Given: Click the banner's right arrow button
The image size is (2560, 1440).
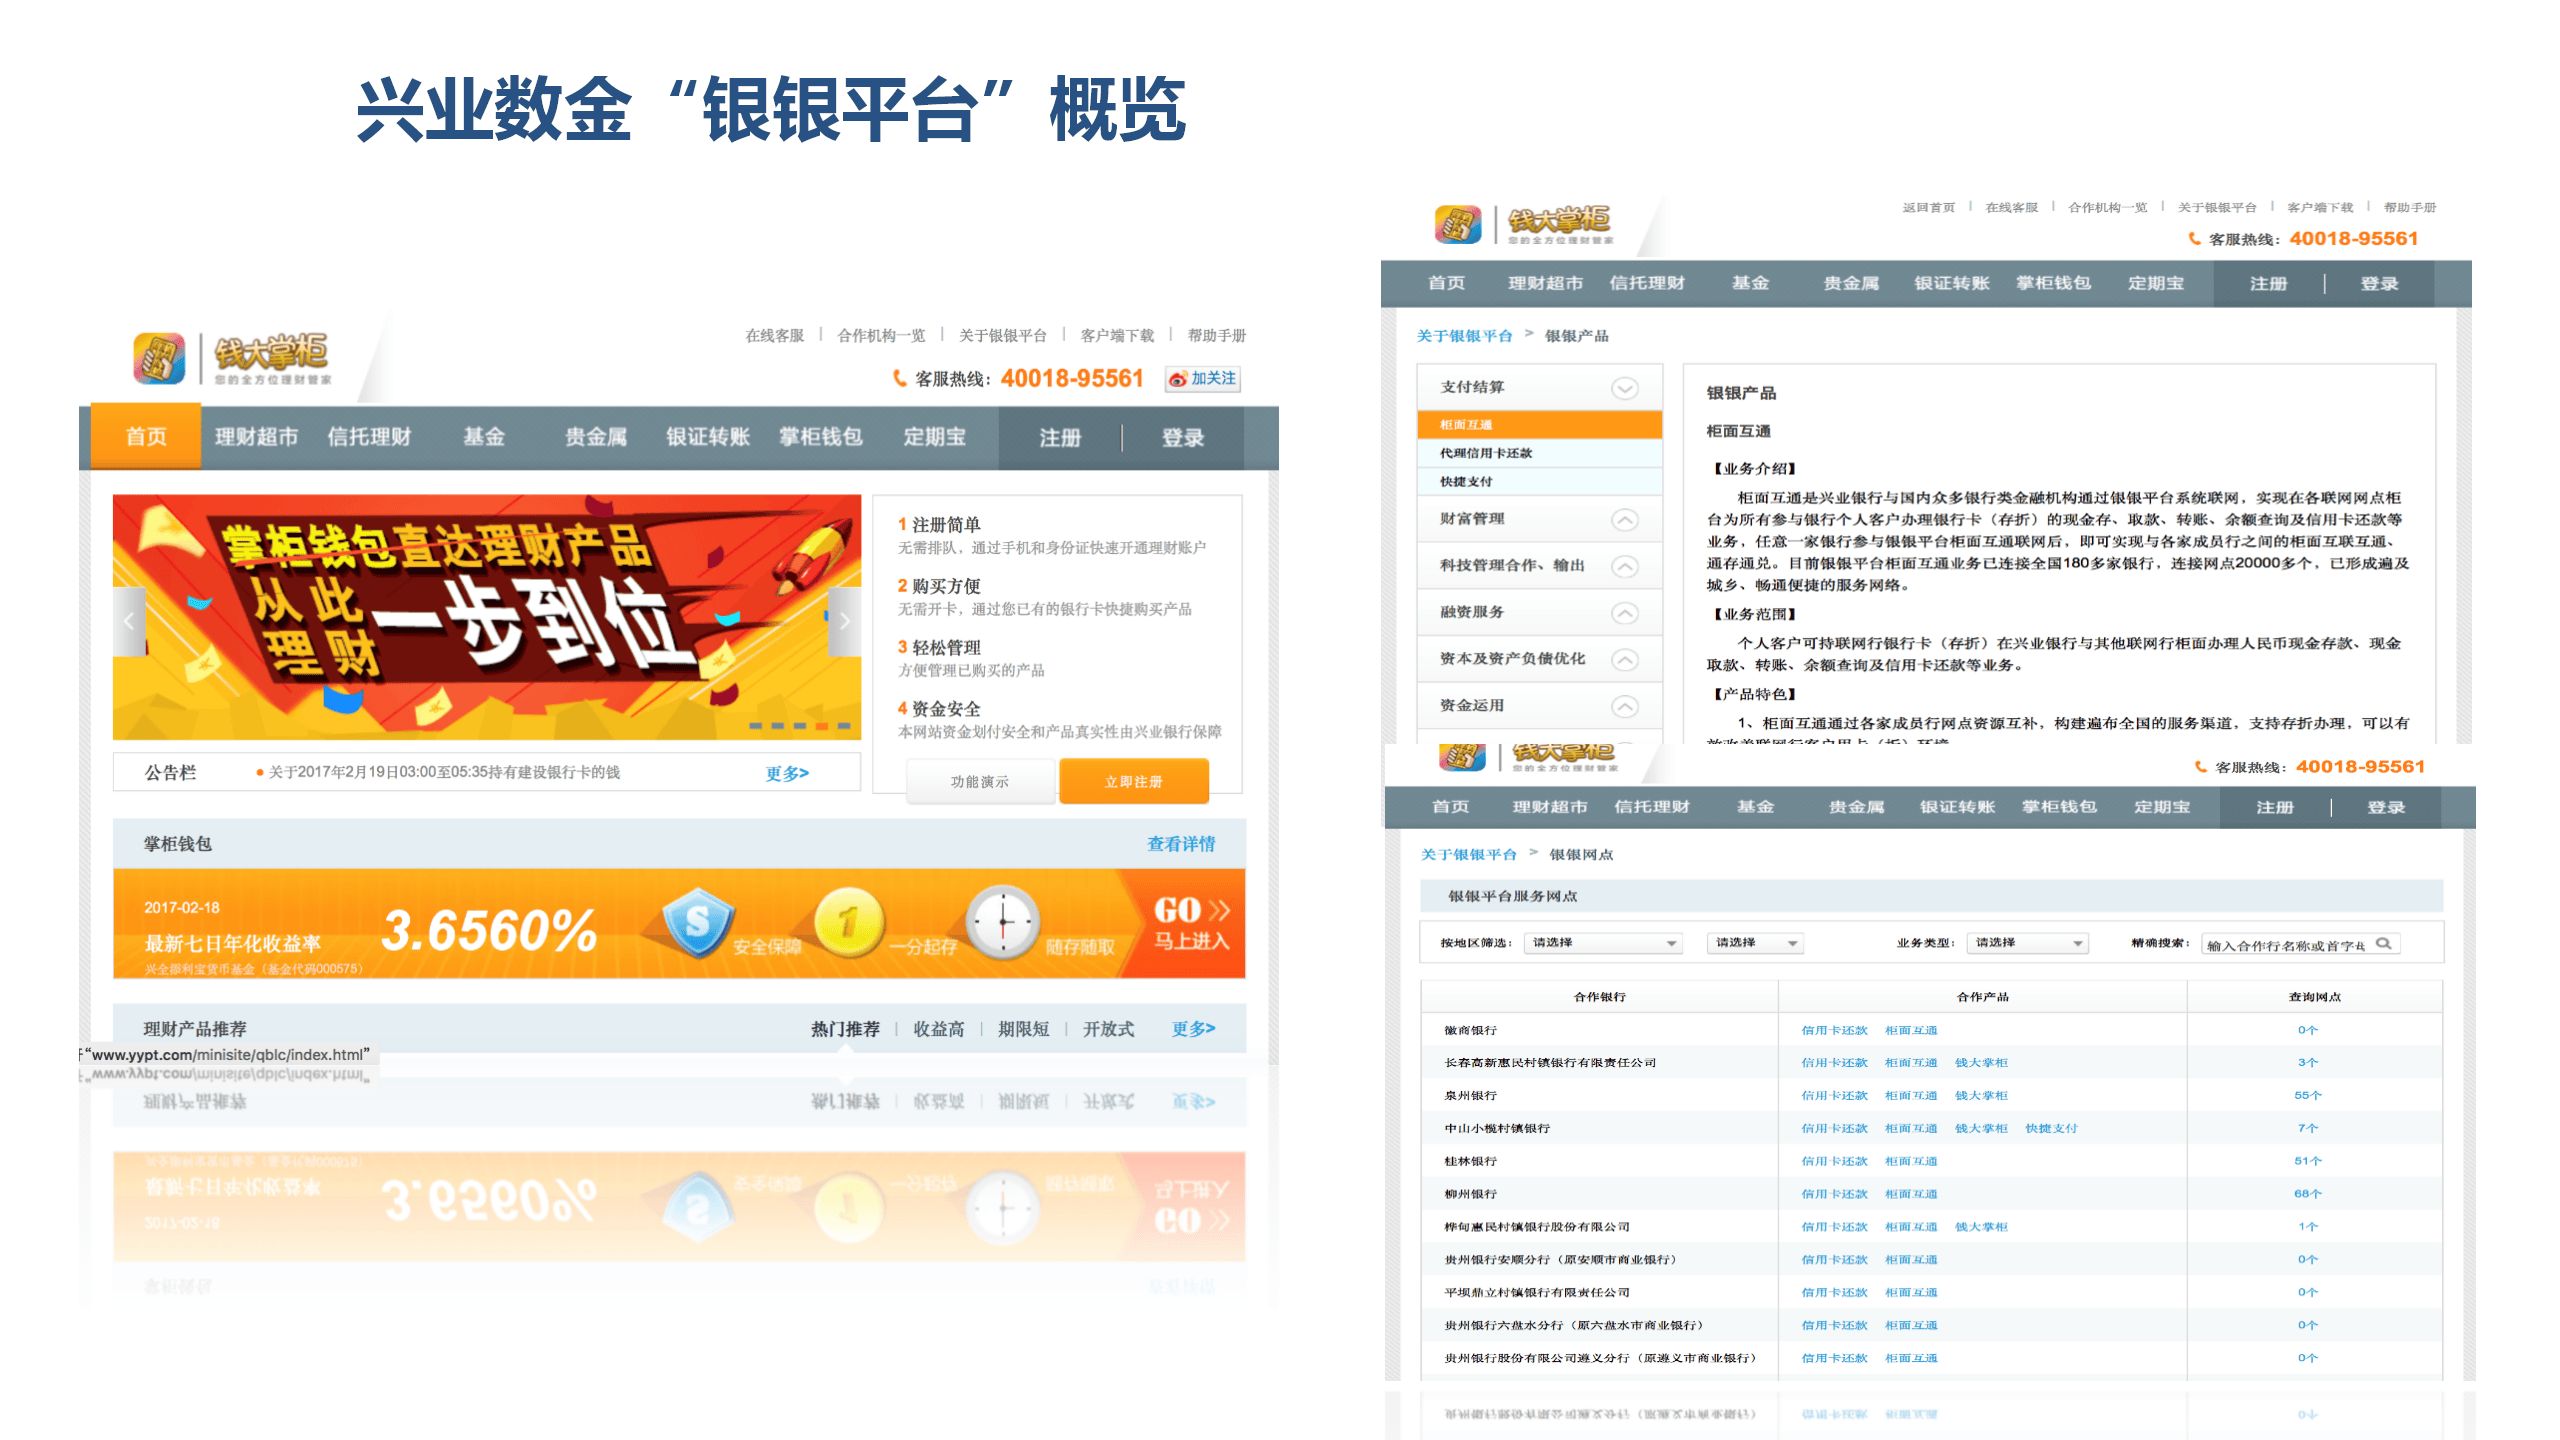Looking at the screenshot, I should point(844,621).
